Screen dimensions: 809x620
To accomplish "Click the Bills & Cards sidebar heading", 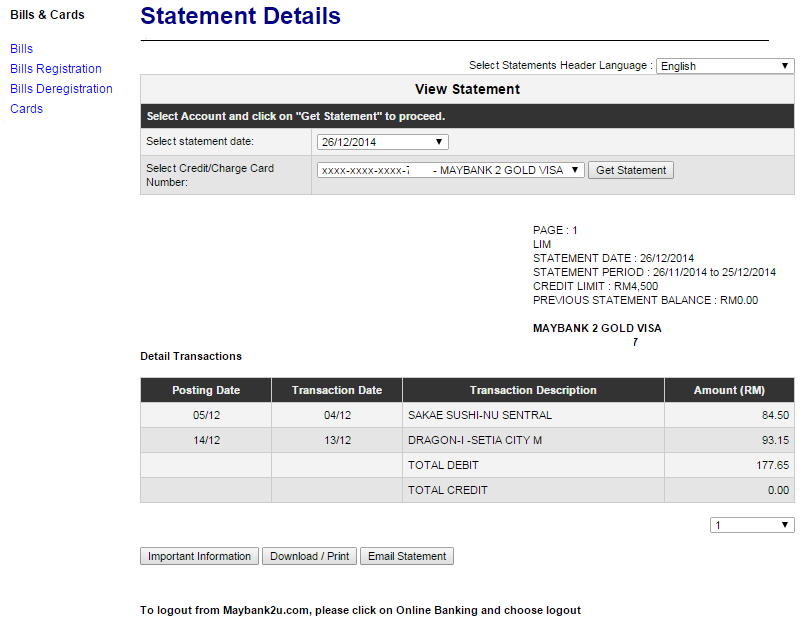I will (x=47, y=15).
